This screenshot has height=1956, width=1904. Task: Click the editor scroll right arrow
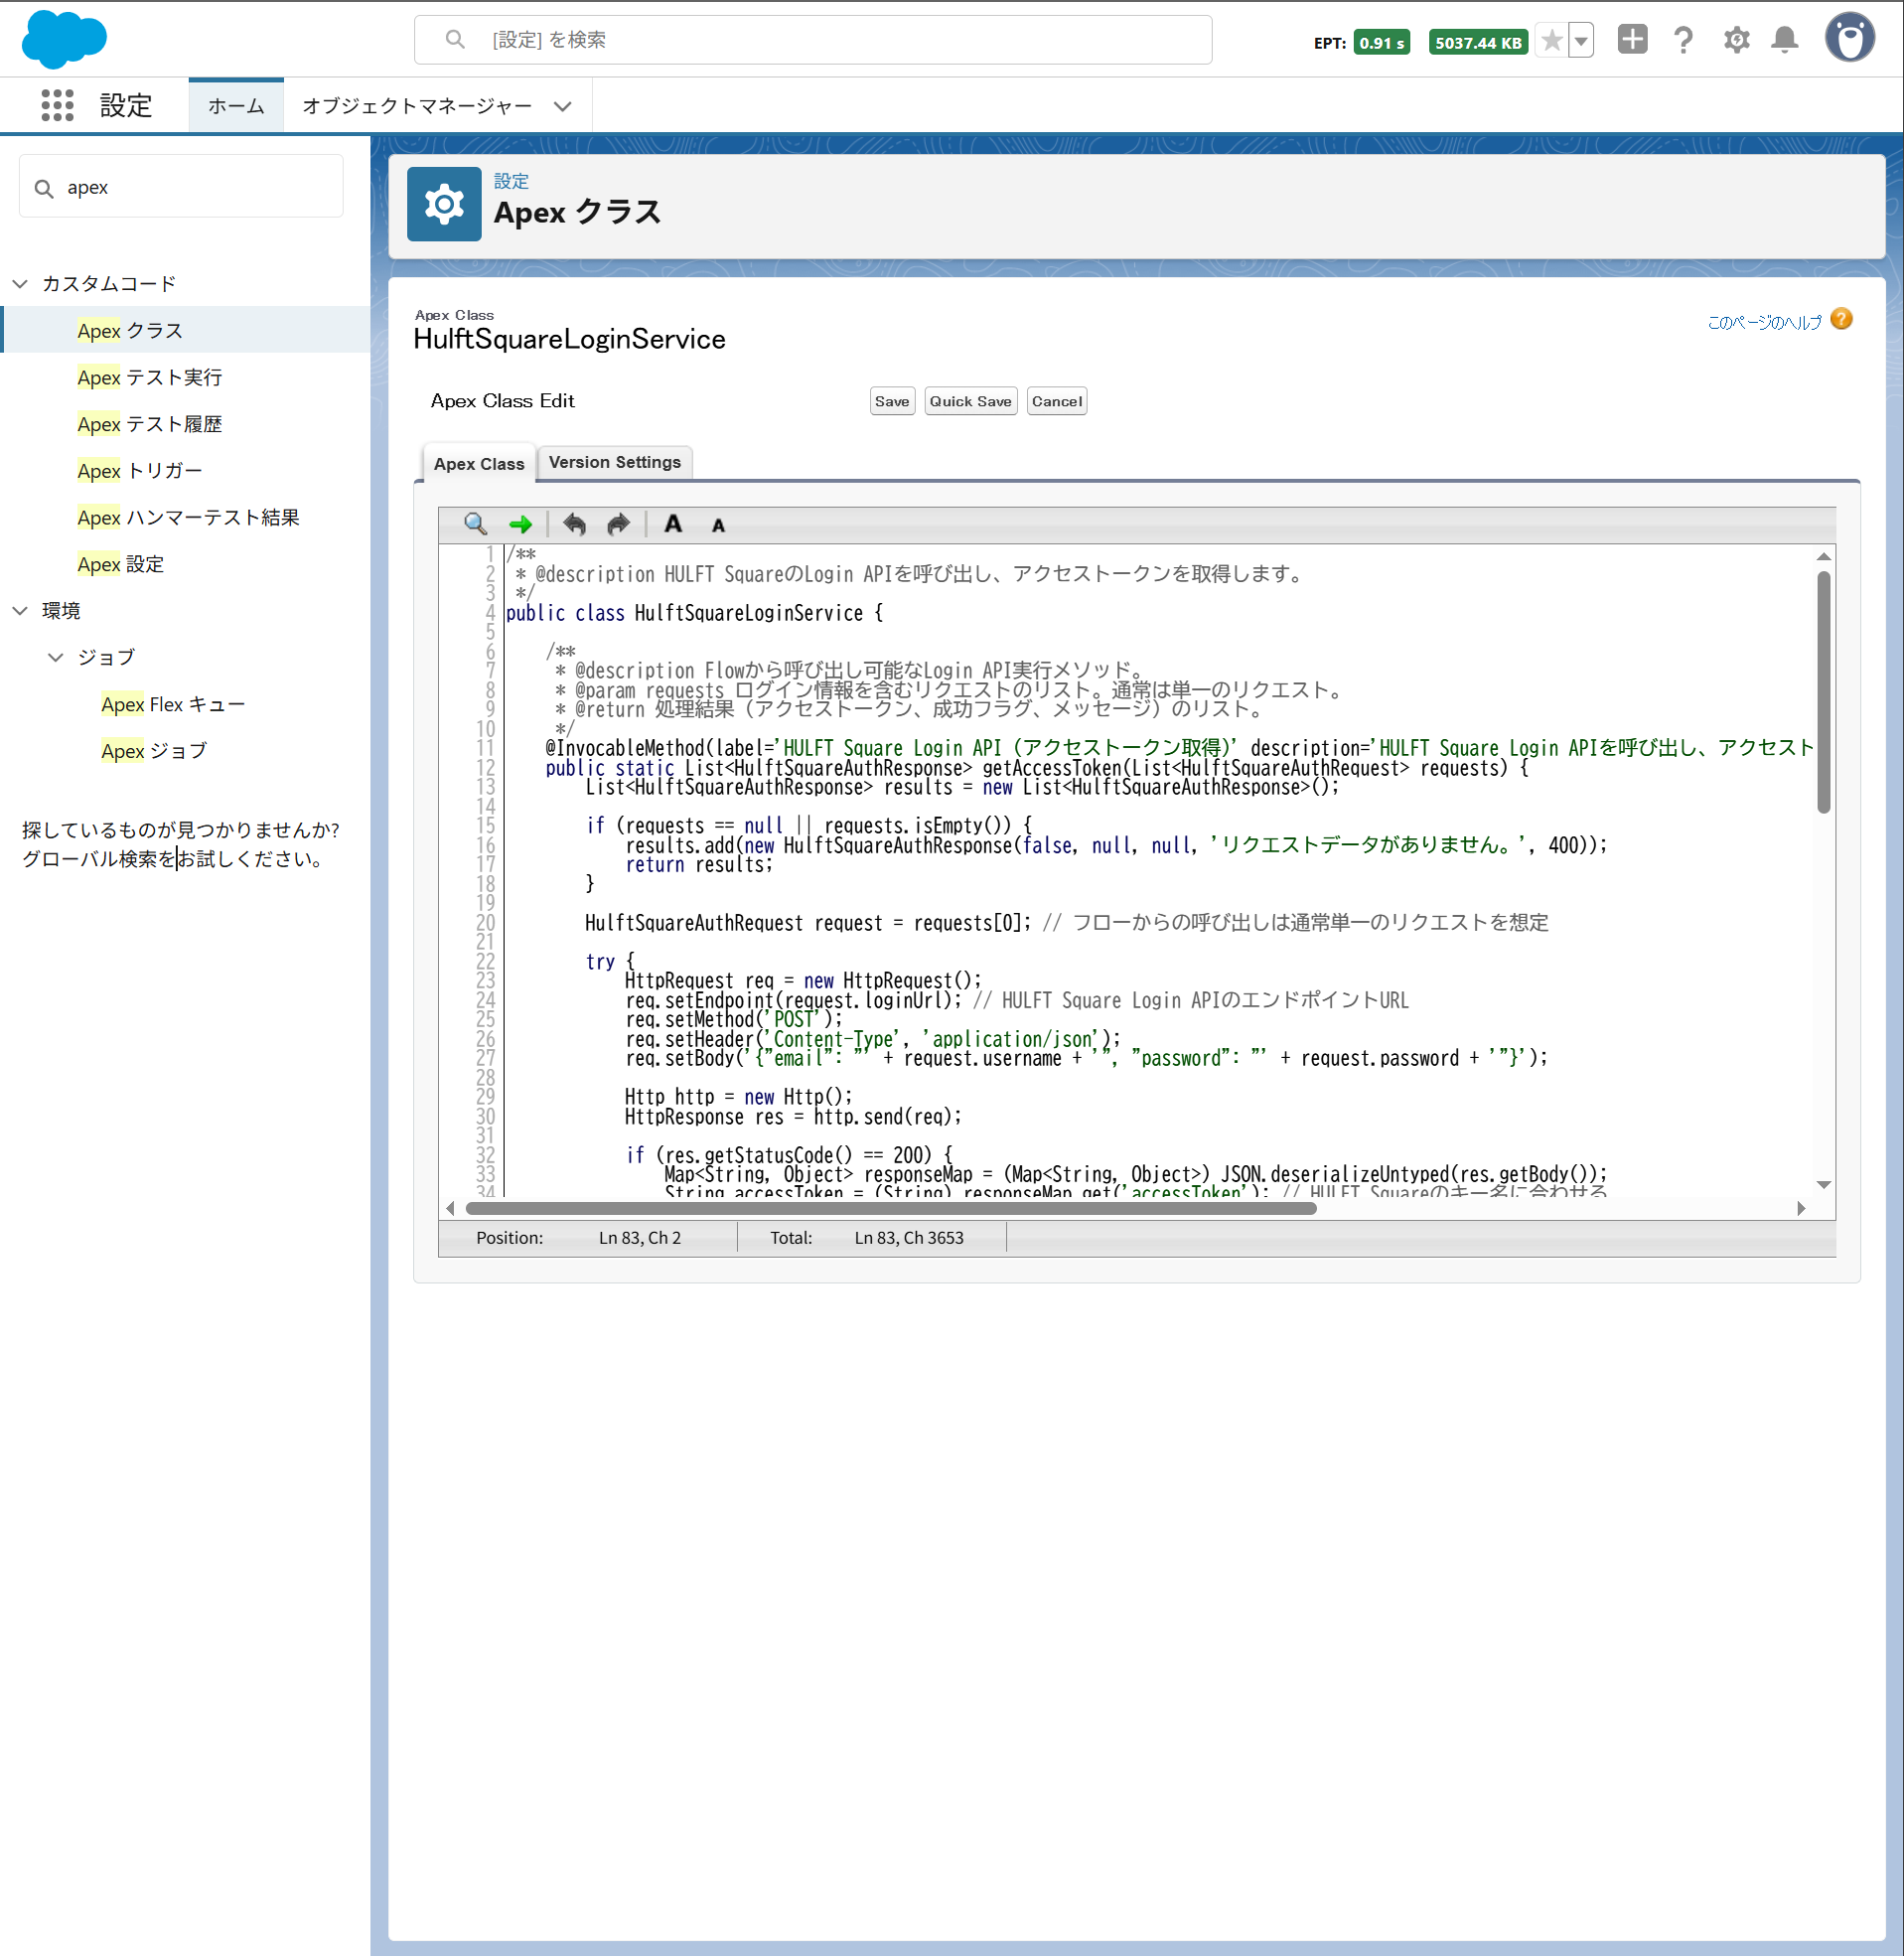click(1801, 1208)
